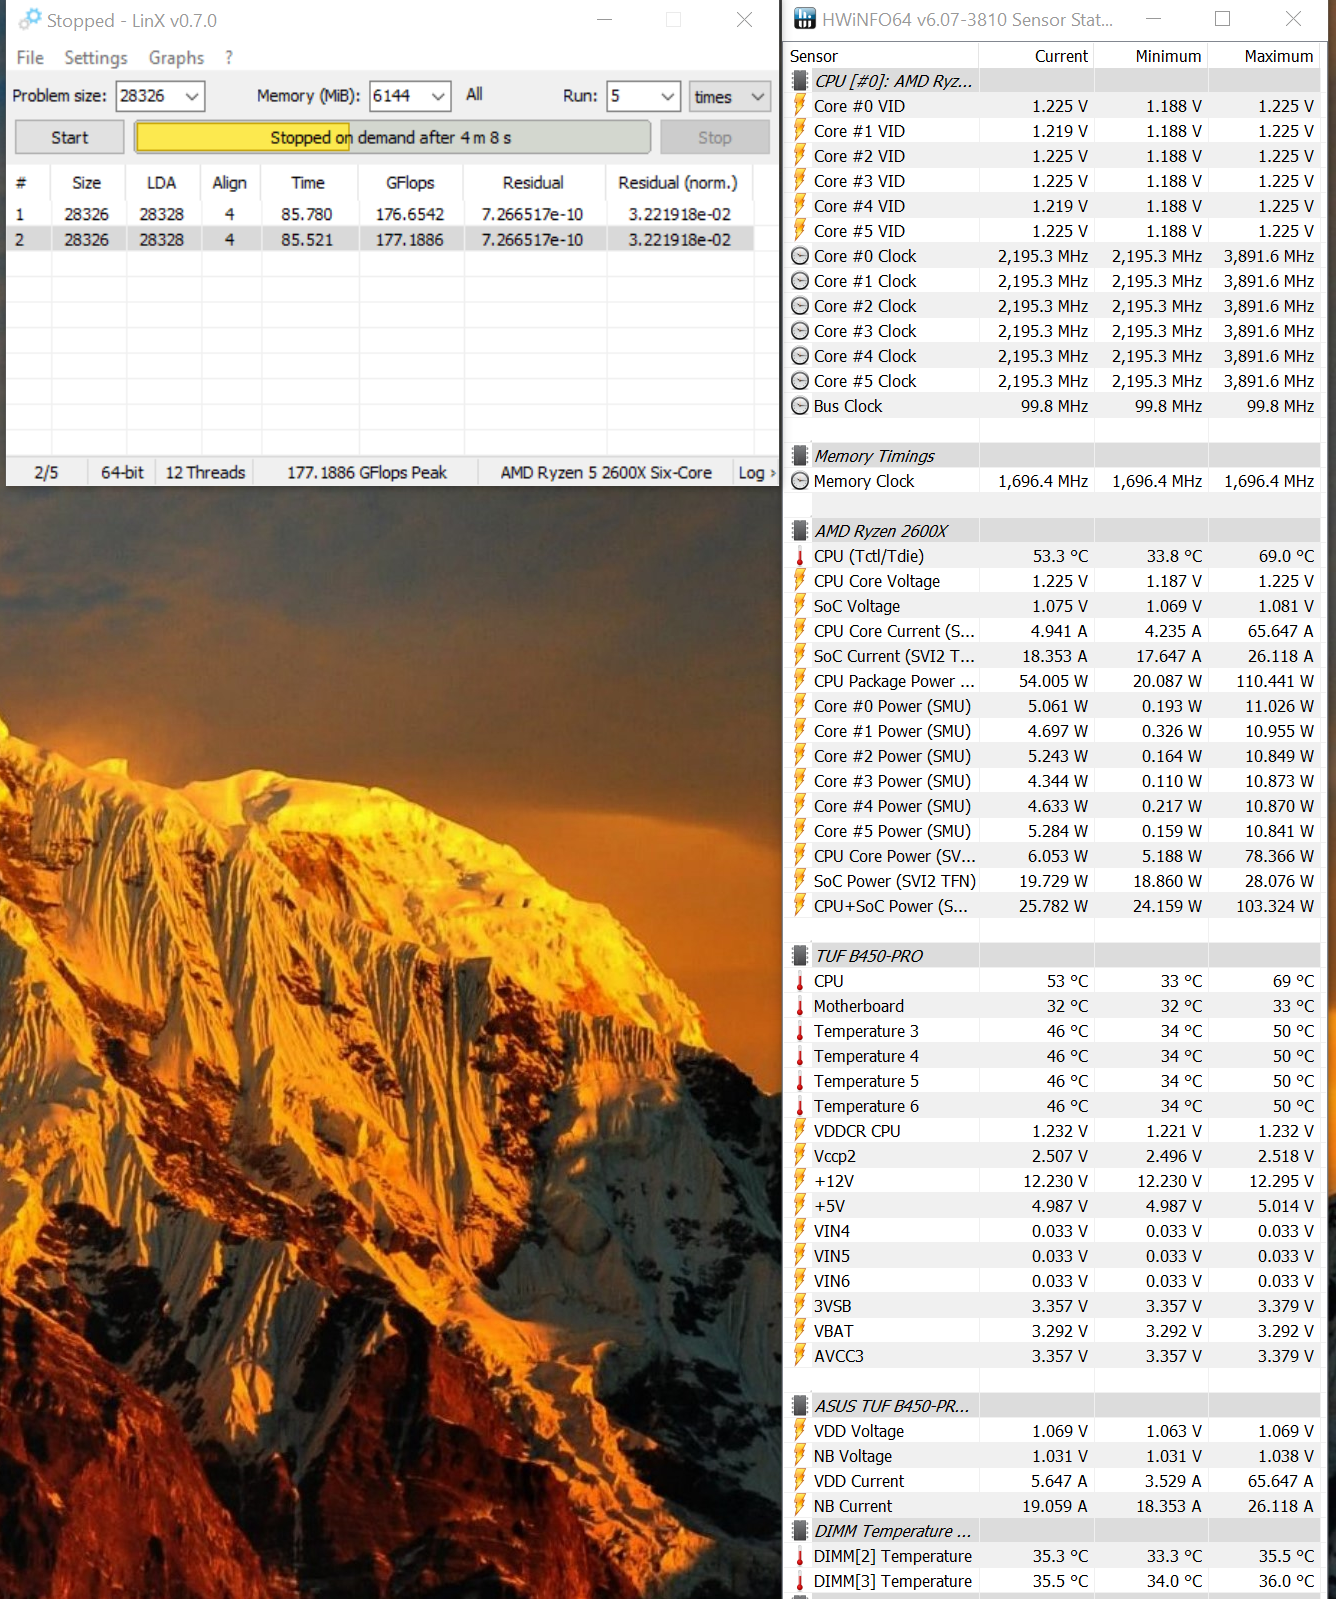
Task: Open the times unit dropdown
Action: pos(729,96)
